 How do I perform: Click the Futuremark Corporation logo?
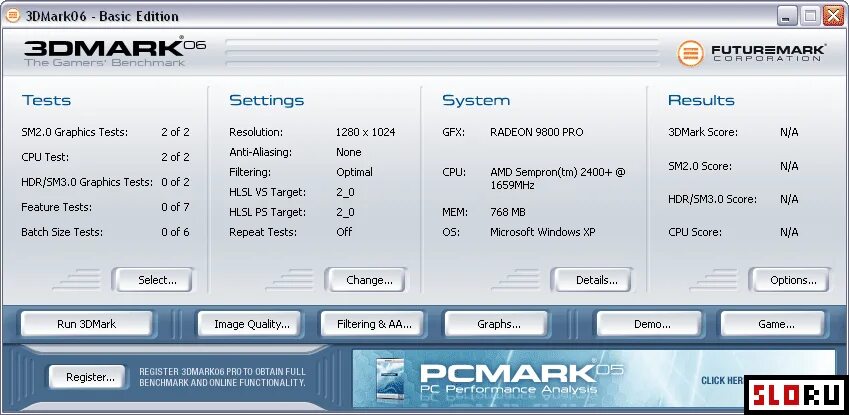pyautogui.click(x=752, y=53)
